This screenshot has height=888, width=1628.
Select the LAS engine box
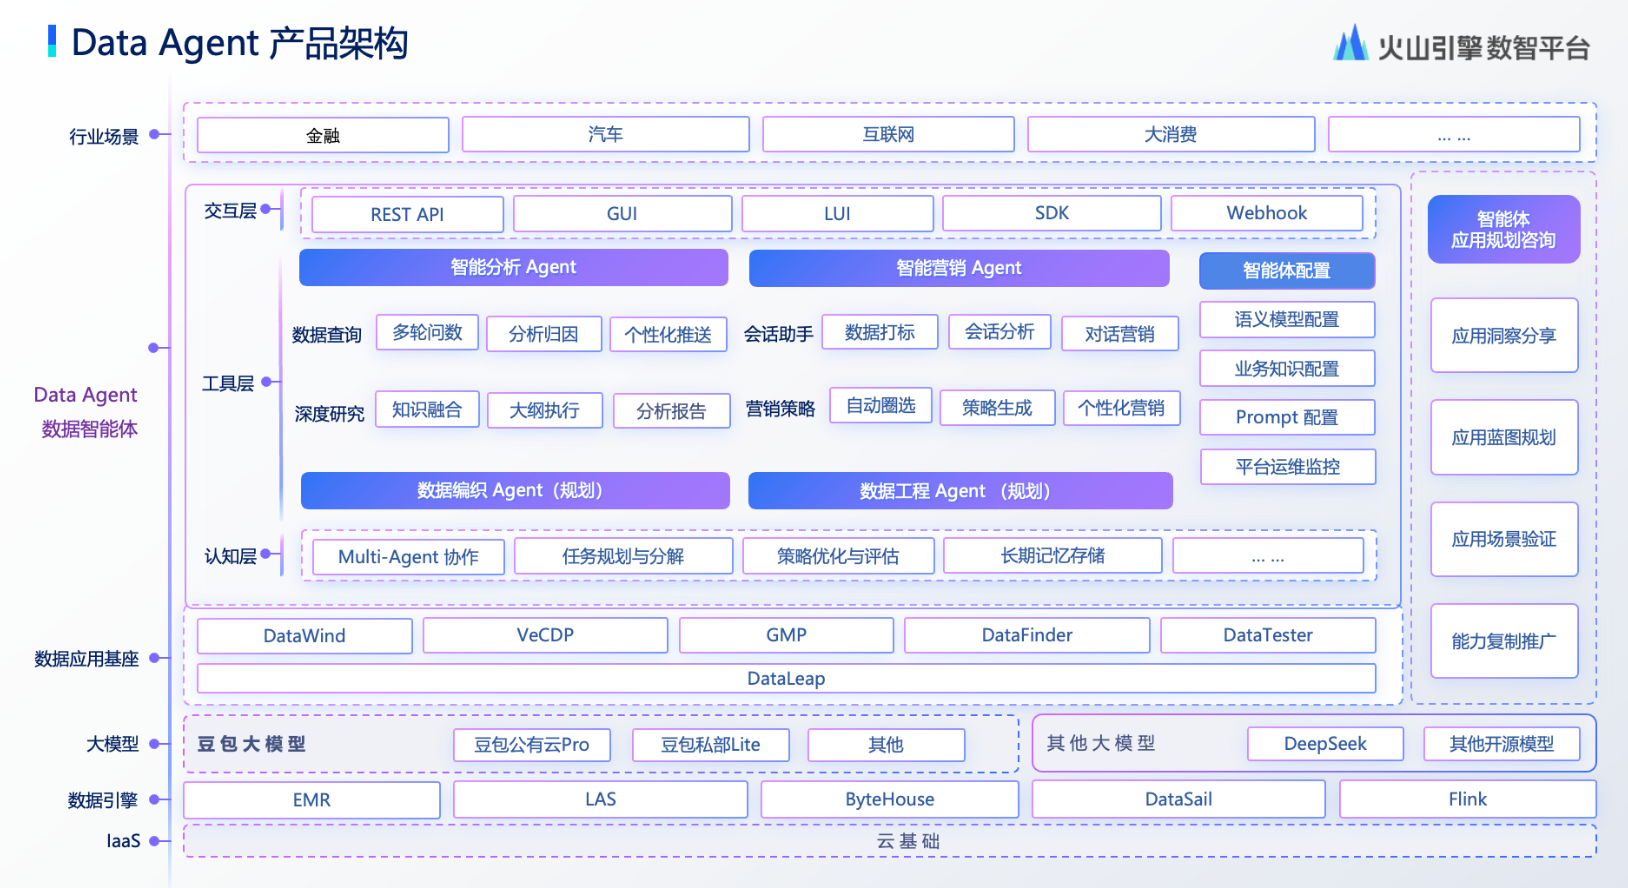600,799
